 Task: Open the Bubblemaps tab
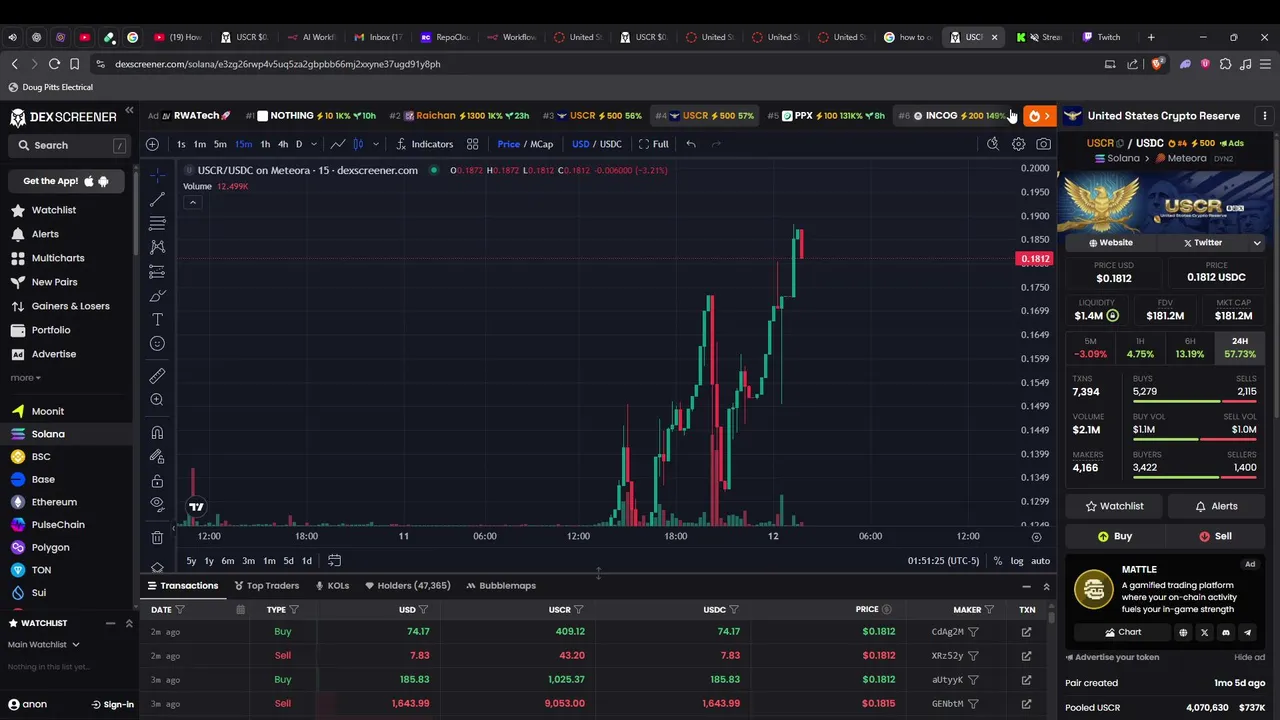click(x=501, y=586)
